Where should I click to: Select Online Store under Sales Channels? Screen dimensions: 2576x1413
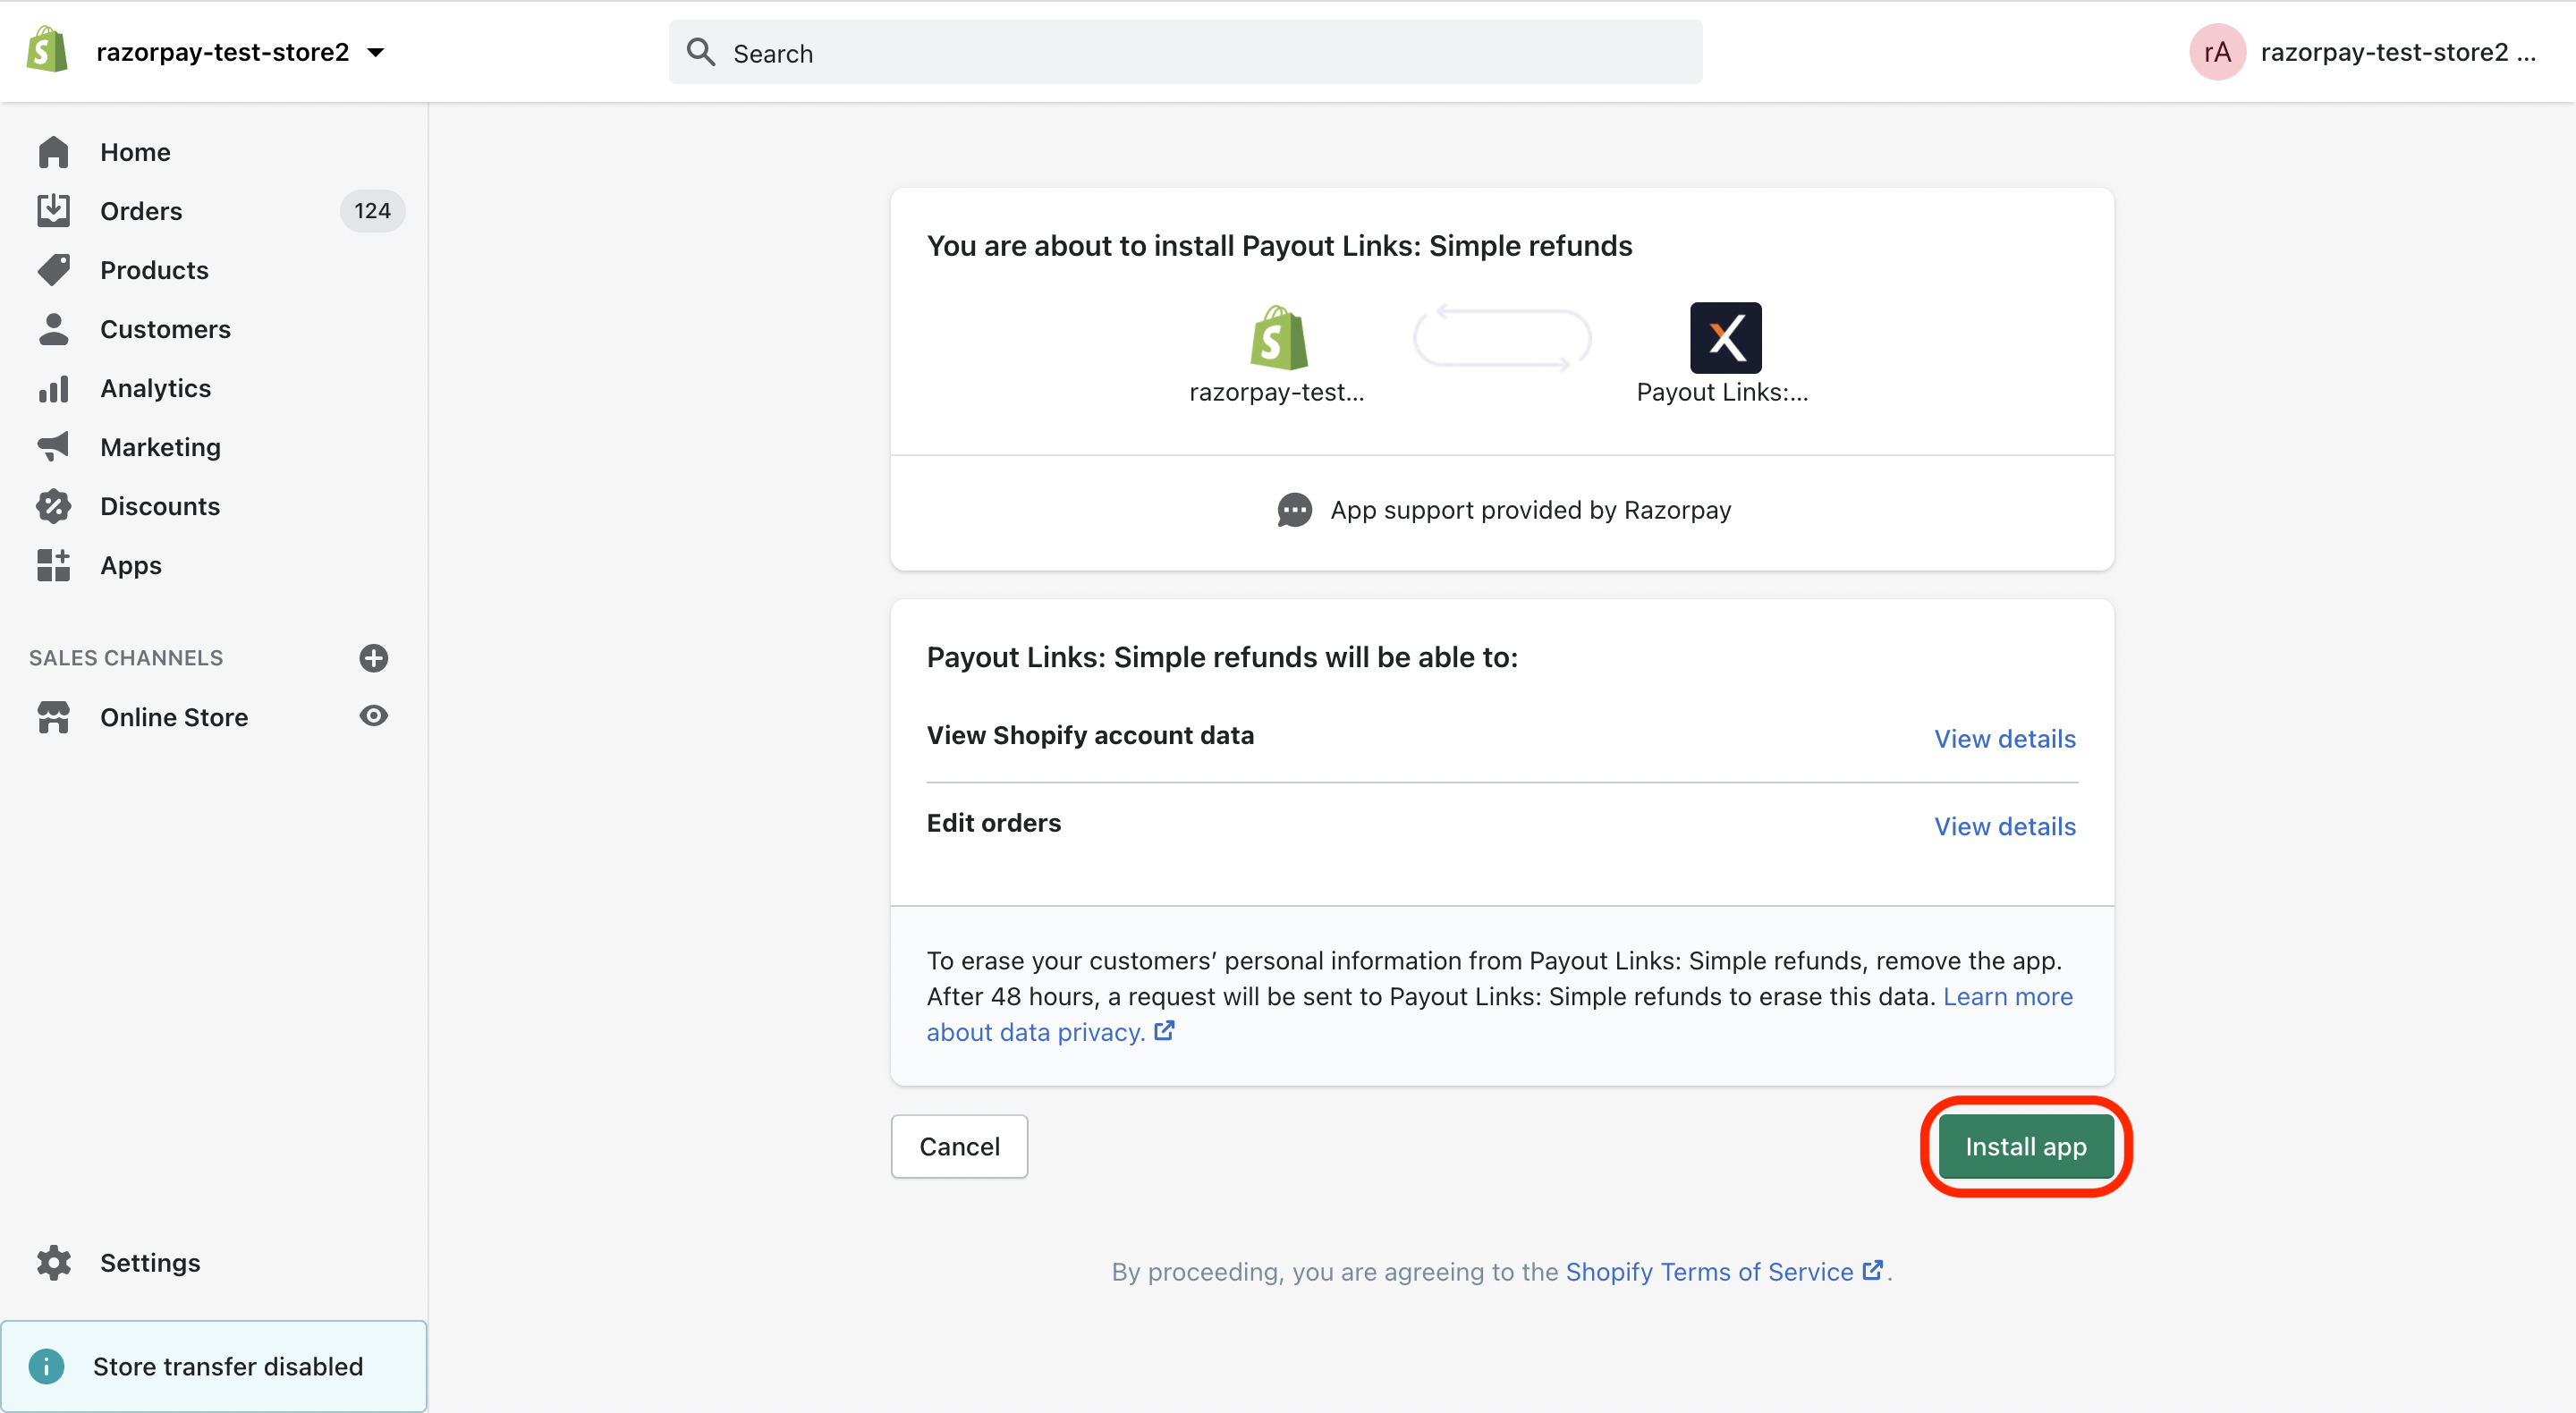coord(174,717)
